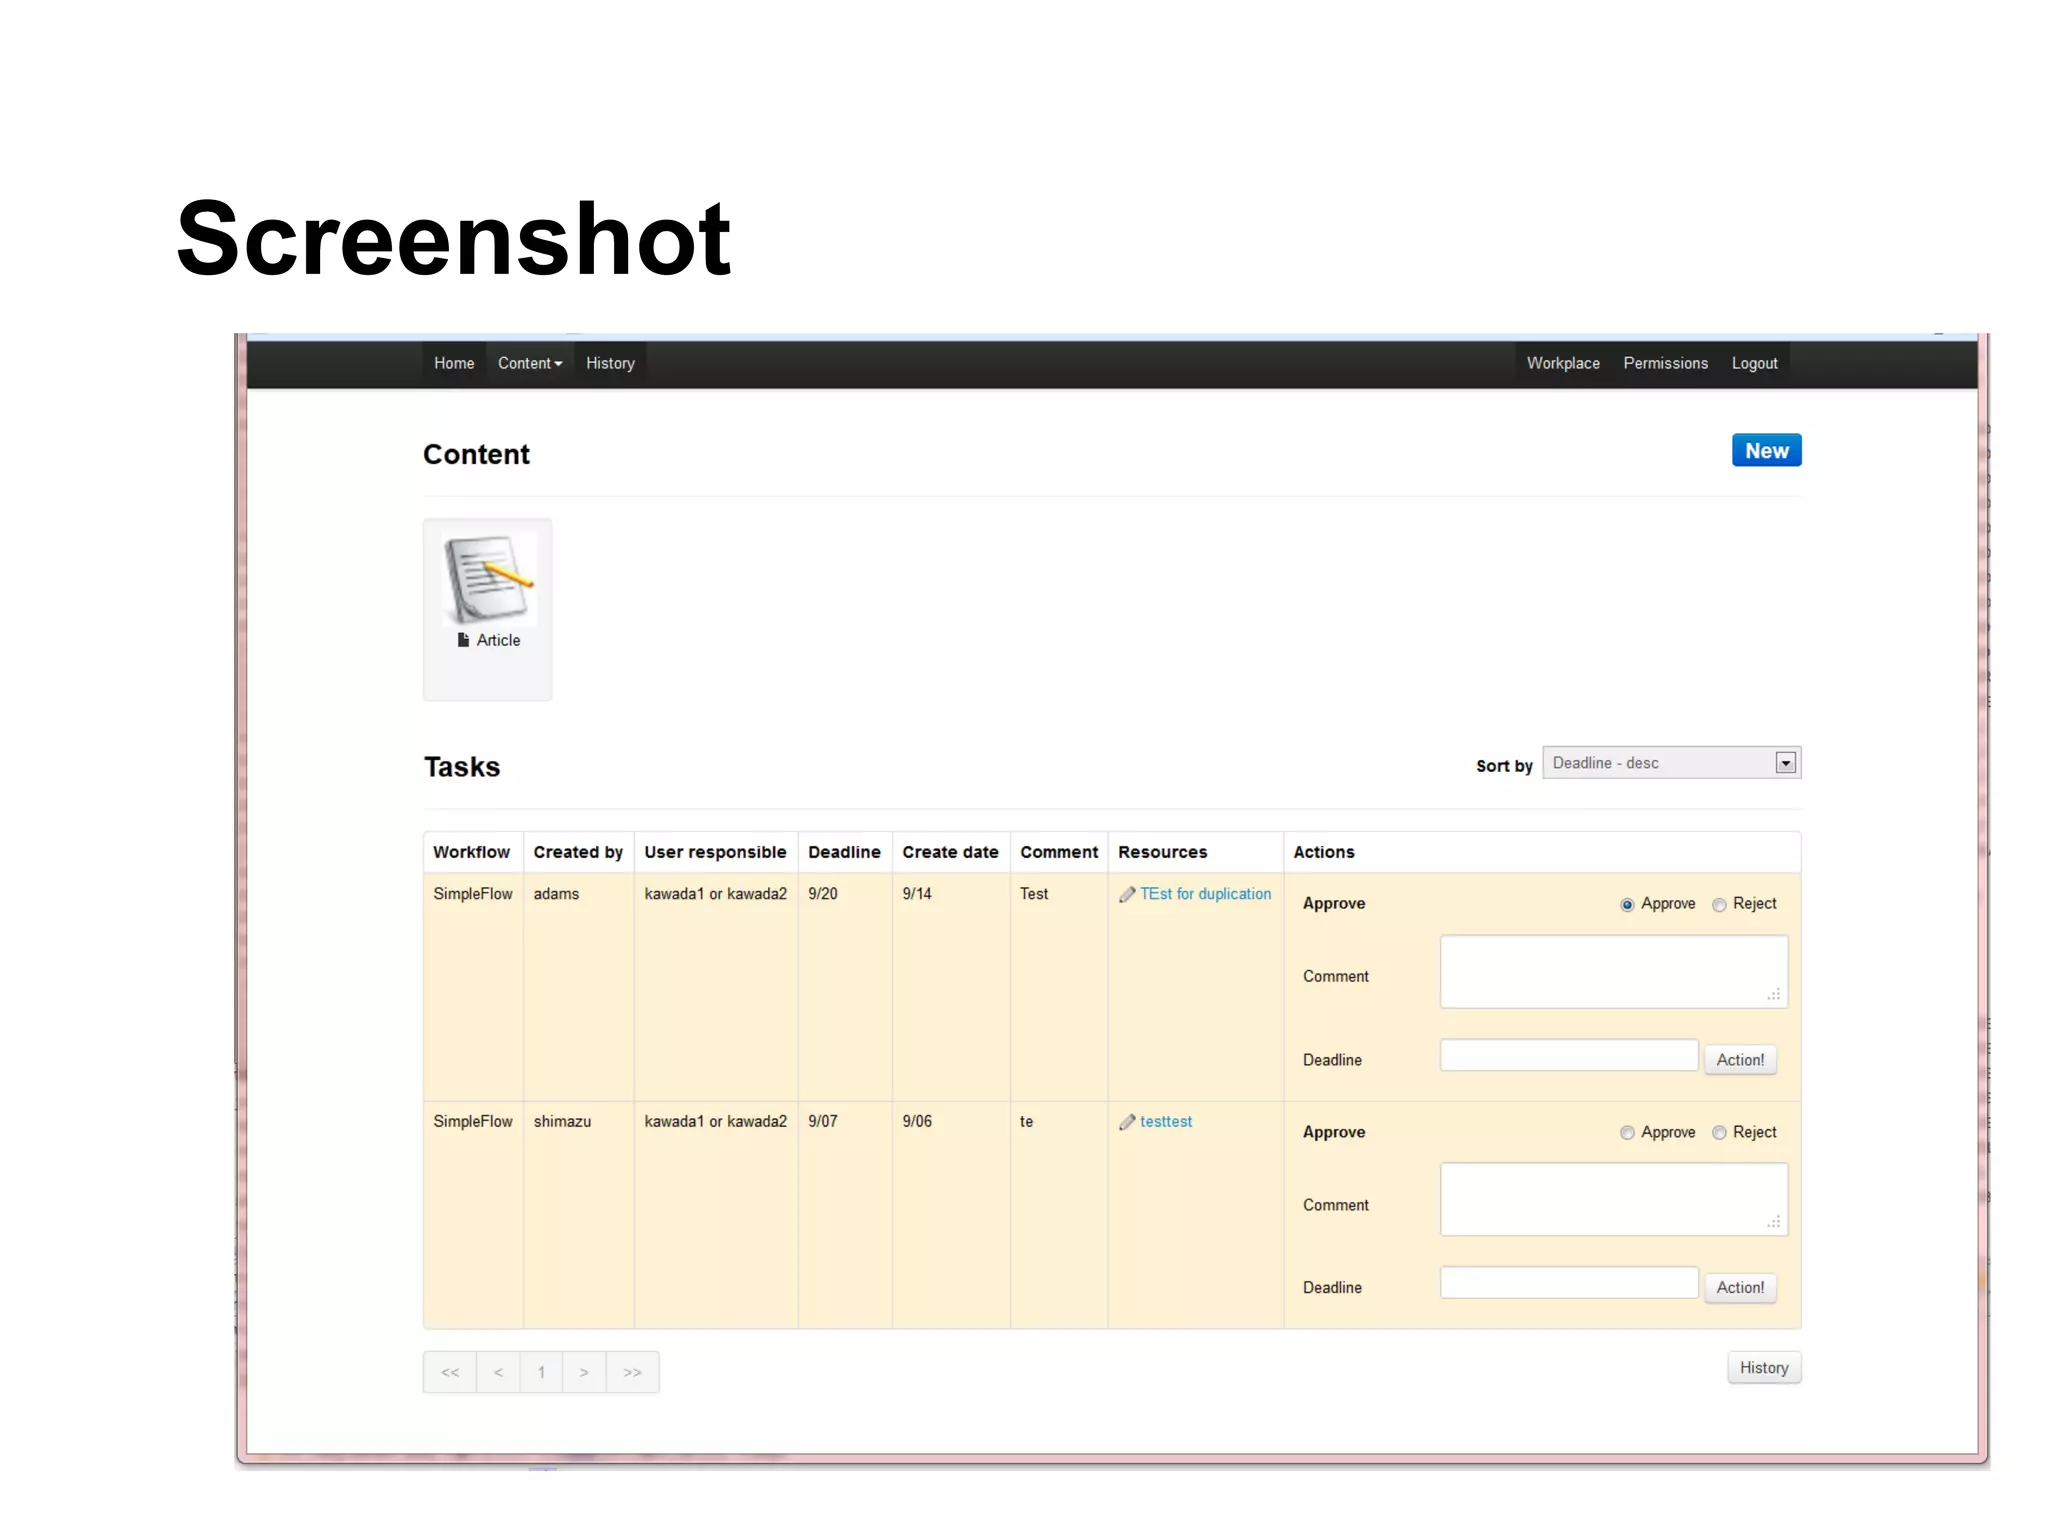2048x1536 pixels.
Task: Go to last page with >> button
Action: [632, 1373]
